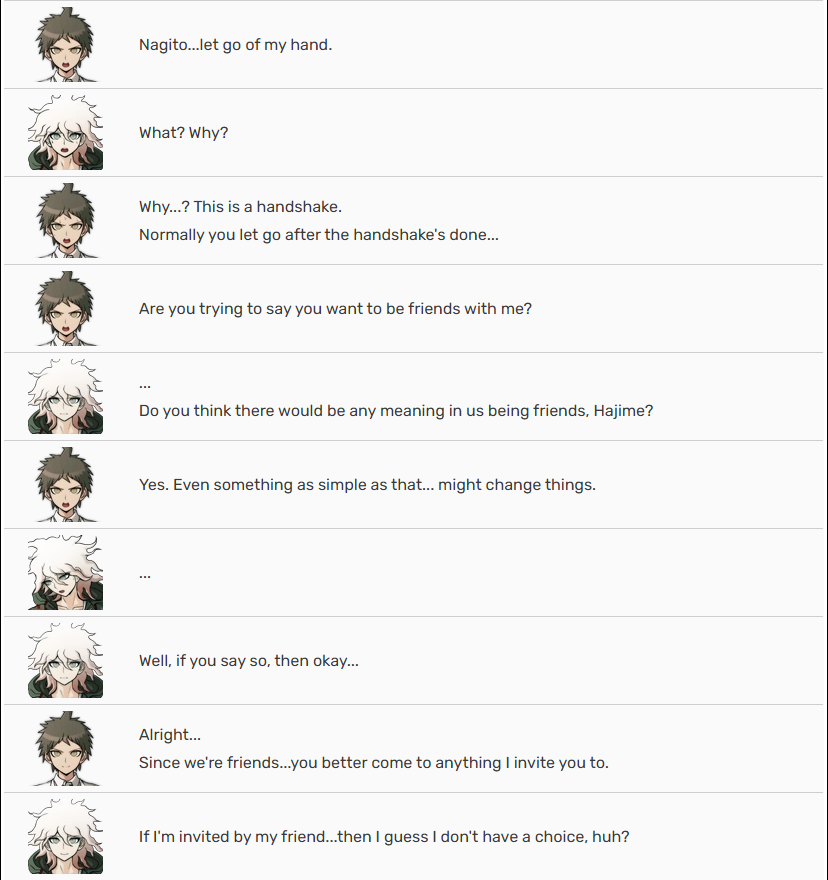Click Nagito's avatar beside "invited by my friend"
The width and height of the screenshot is (828, 880).
click(x=65, y=836)
